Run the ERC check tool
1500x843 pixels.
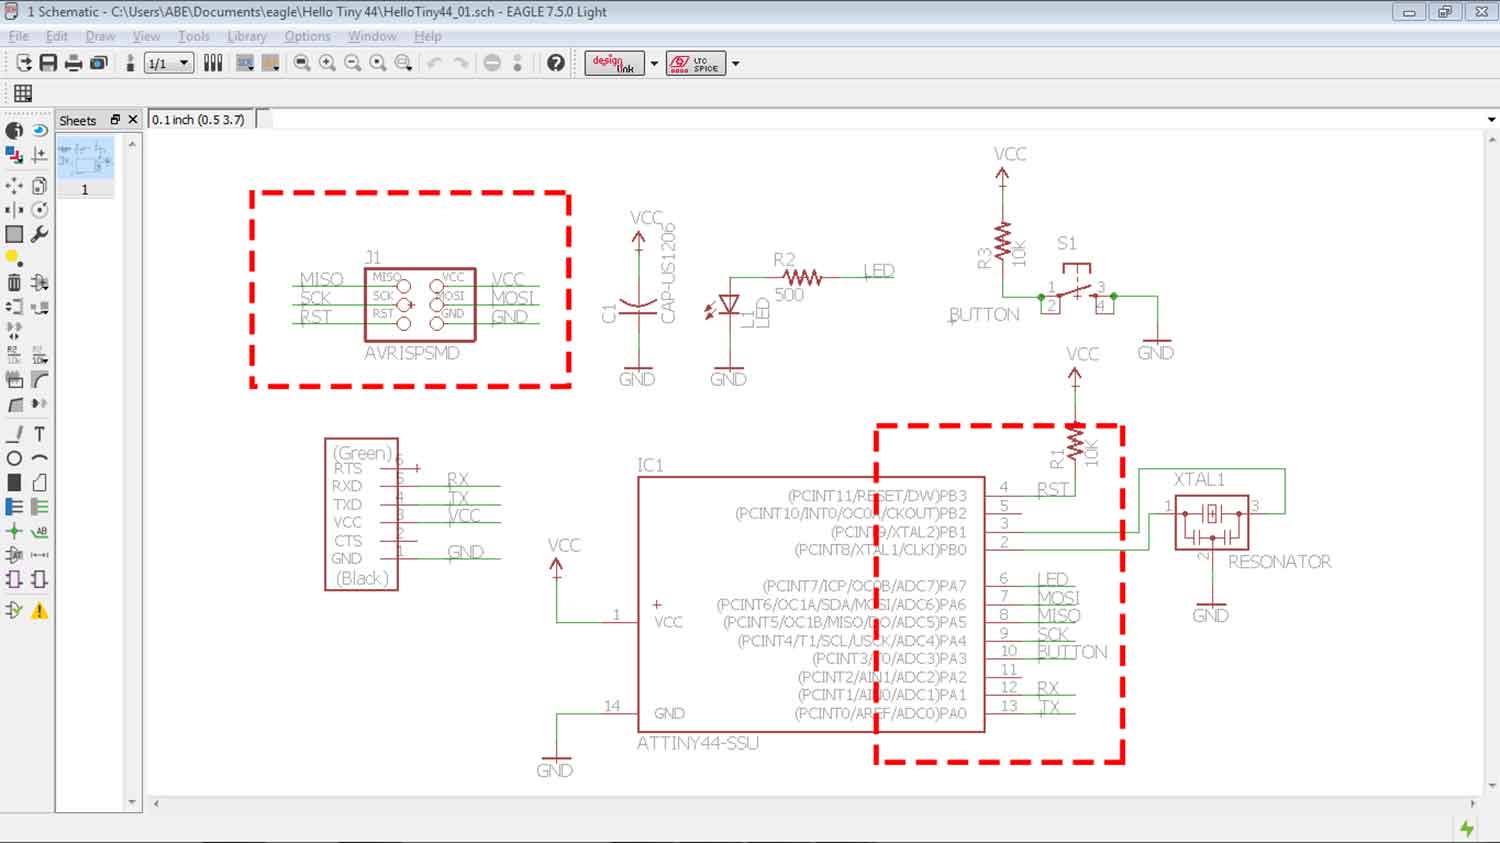(14, 610)
